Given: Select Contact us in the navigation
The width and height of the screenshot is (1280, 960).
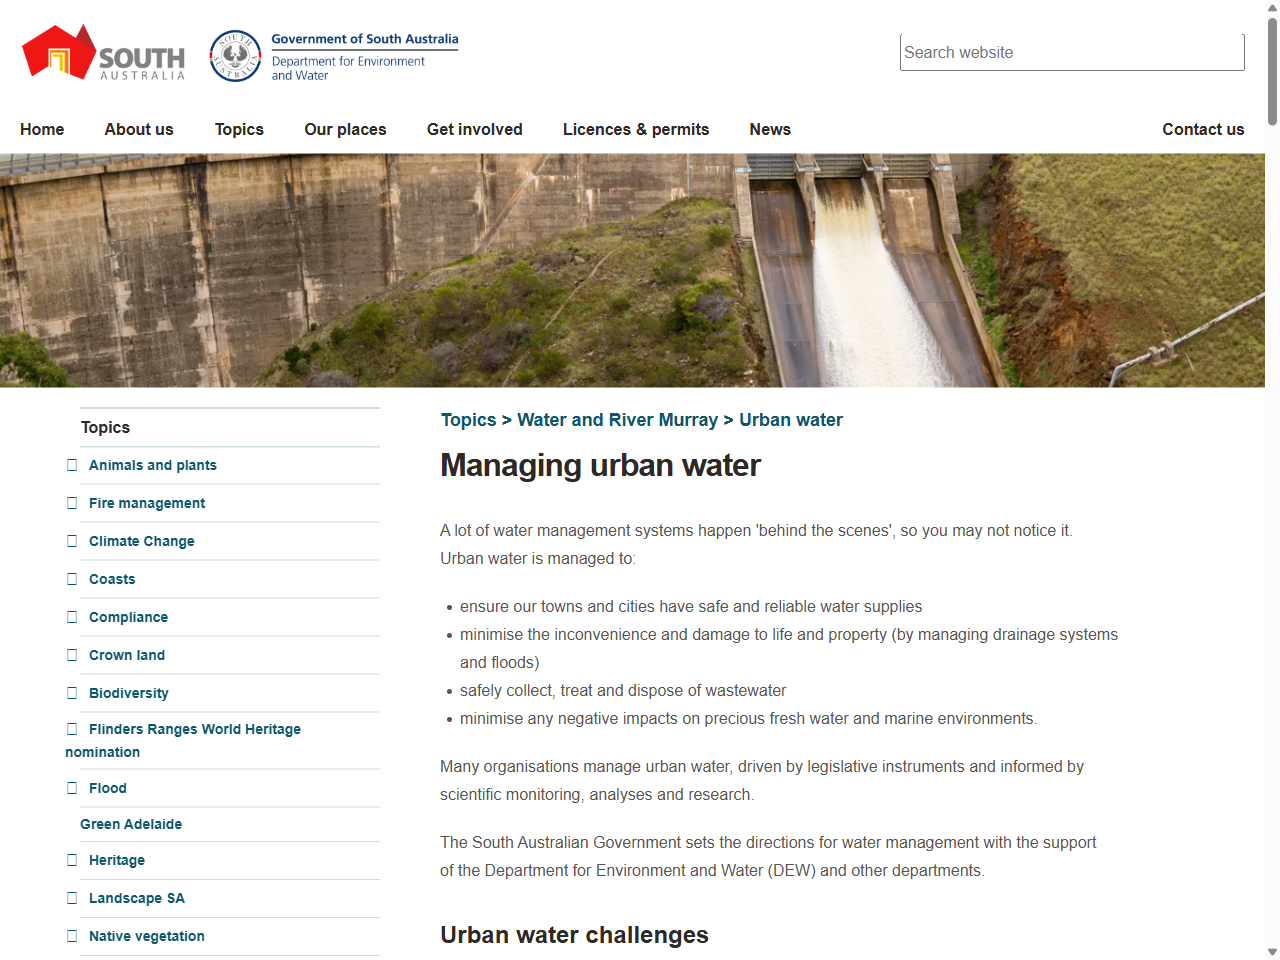Looking at the screenshot, I should coord(1203,129).
